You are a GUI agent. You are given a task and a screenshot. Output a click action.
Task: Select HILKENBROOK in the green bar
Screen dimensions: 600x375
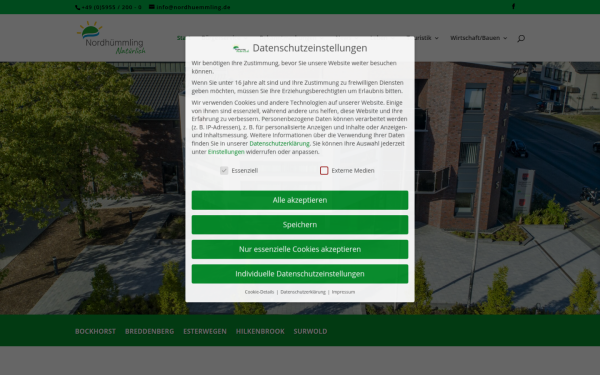click(260, 331)
